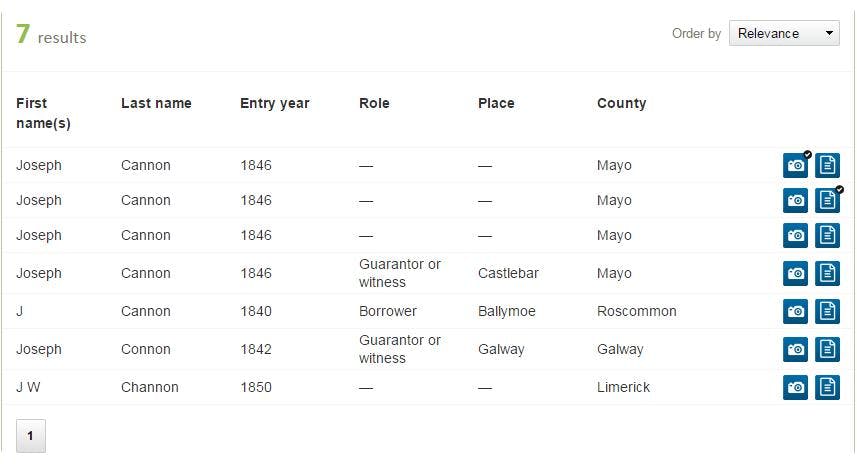View transcript for first Joseph Cannon row
The width and height of the screenshot is (857, 464).
coord(827,166)
